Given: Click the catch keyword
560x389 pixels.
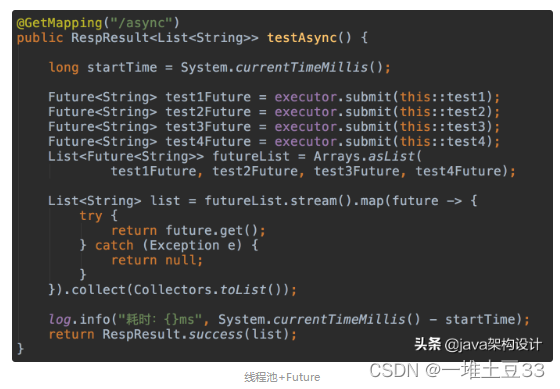Looking at the screenshot, I should (114, 245).
